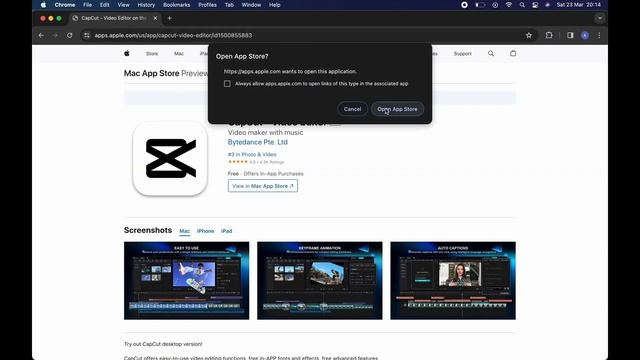Open Spotlight search in menu bar

tap(522, 5)
